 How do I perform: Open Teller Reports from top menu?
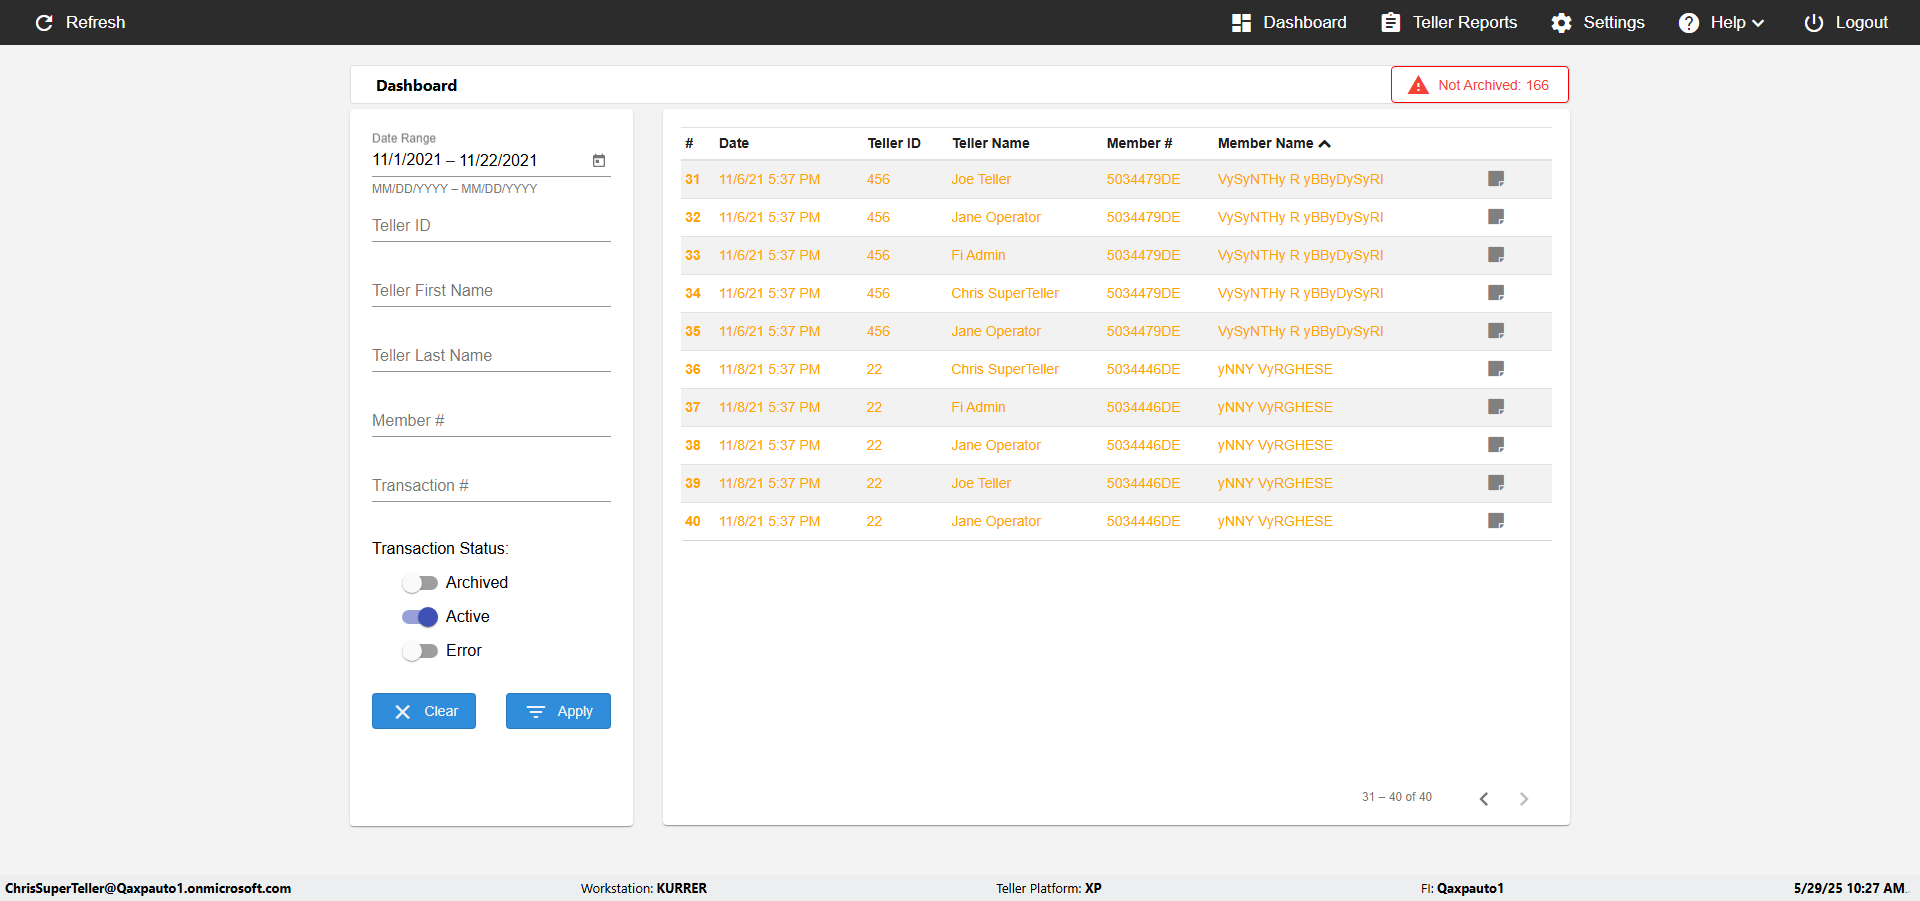tap(1449, 22)
